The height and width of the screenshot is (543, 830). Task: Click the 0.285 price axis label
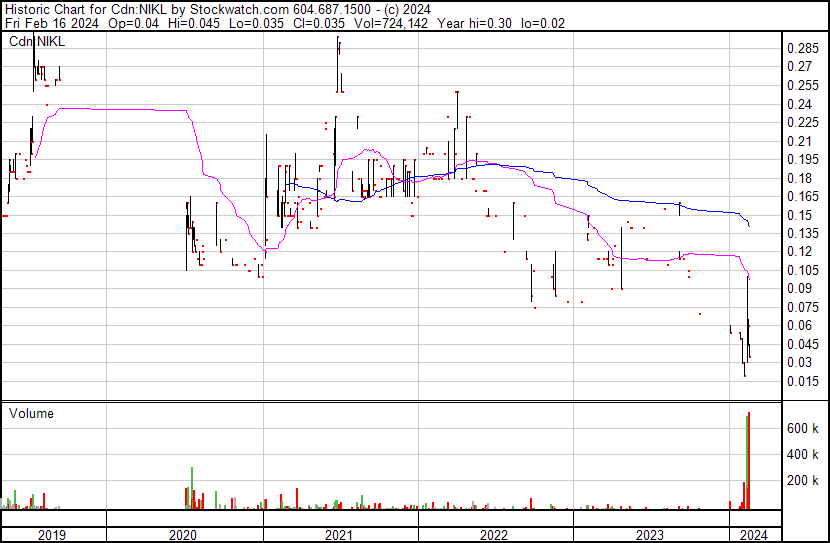point(802,48)
